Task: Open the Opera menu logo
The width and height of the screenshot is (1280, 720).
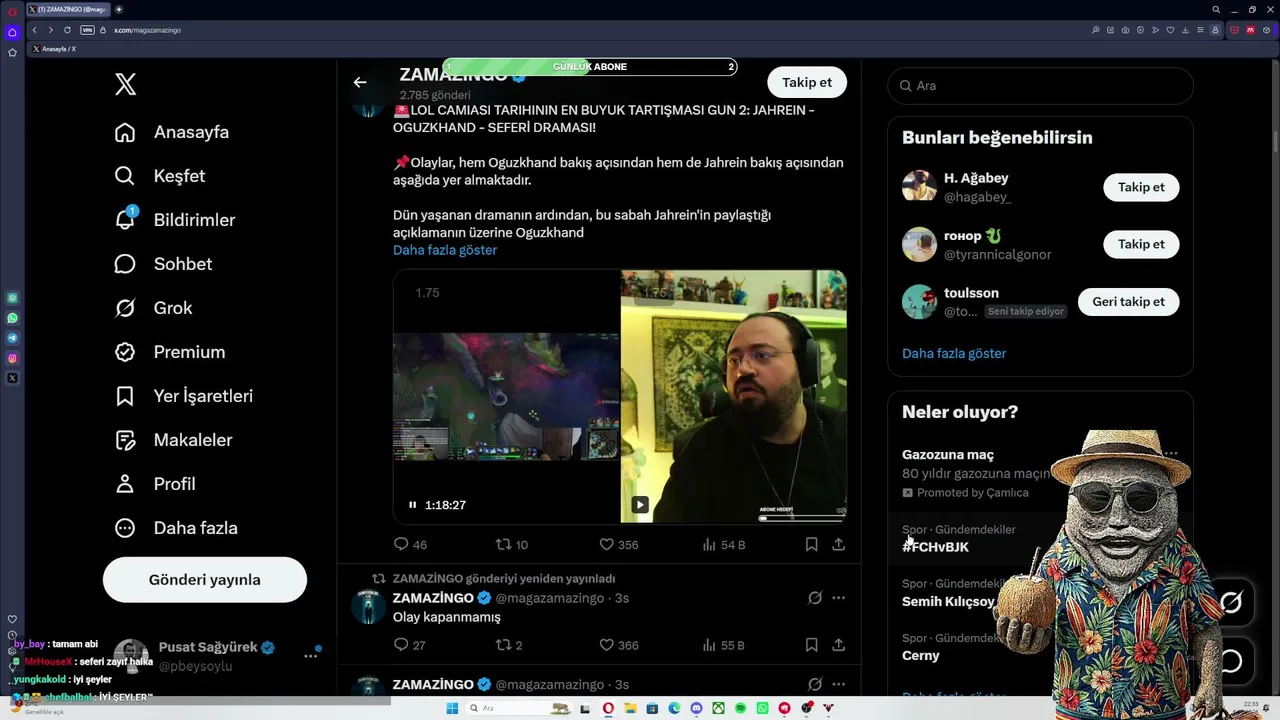Action: [12, 11]
